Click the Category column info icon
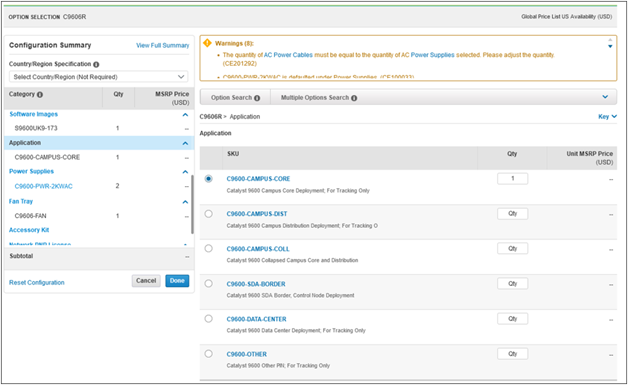The height and width of the screenshot is (385, 628). (x=40, y=95)
